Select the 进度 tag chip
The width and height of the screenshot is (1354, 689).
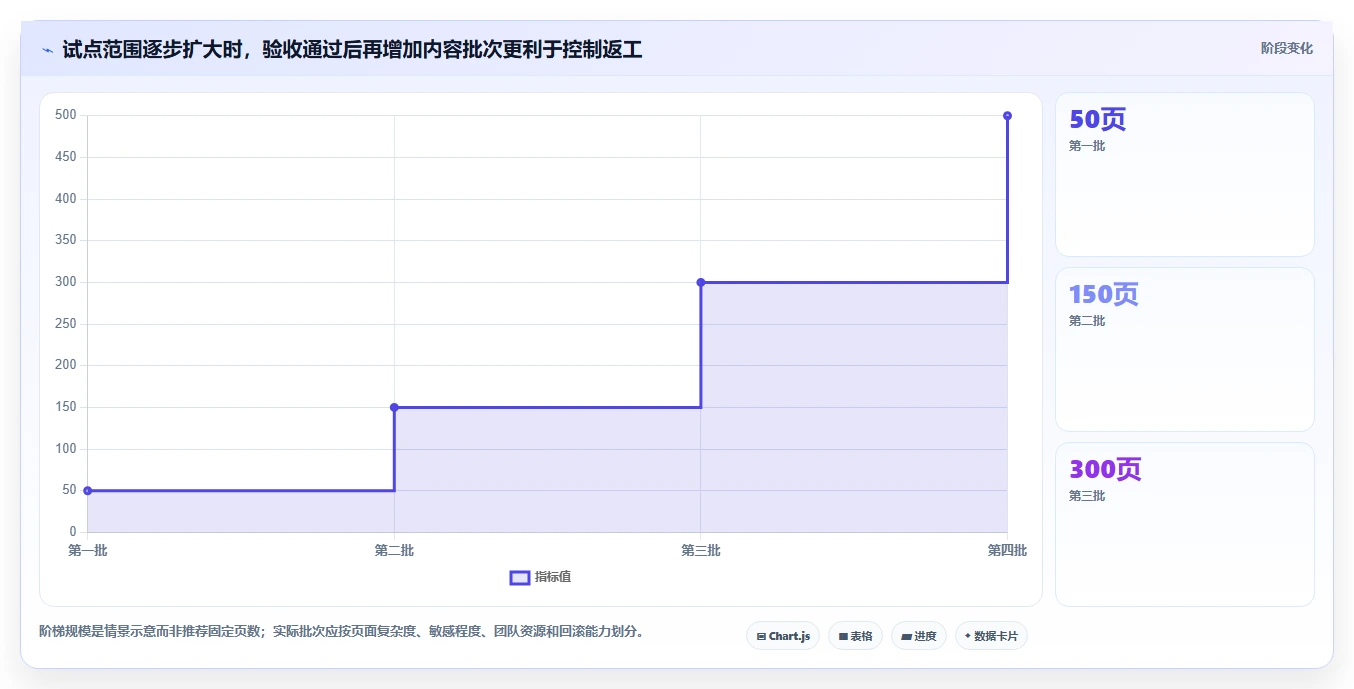(918, 636)
